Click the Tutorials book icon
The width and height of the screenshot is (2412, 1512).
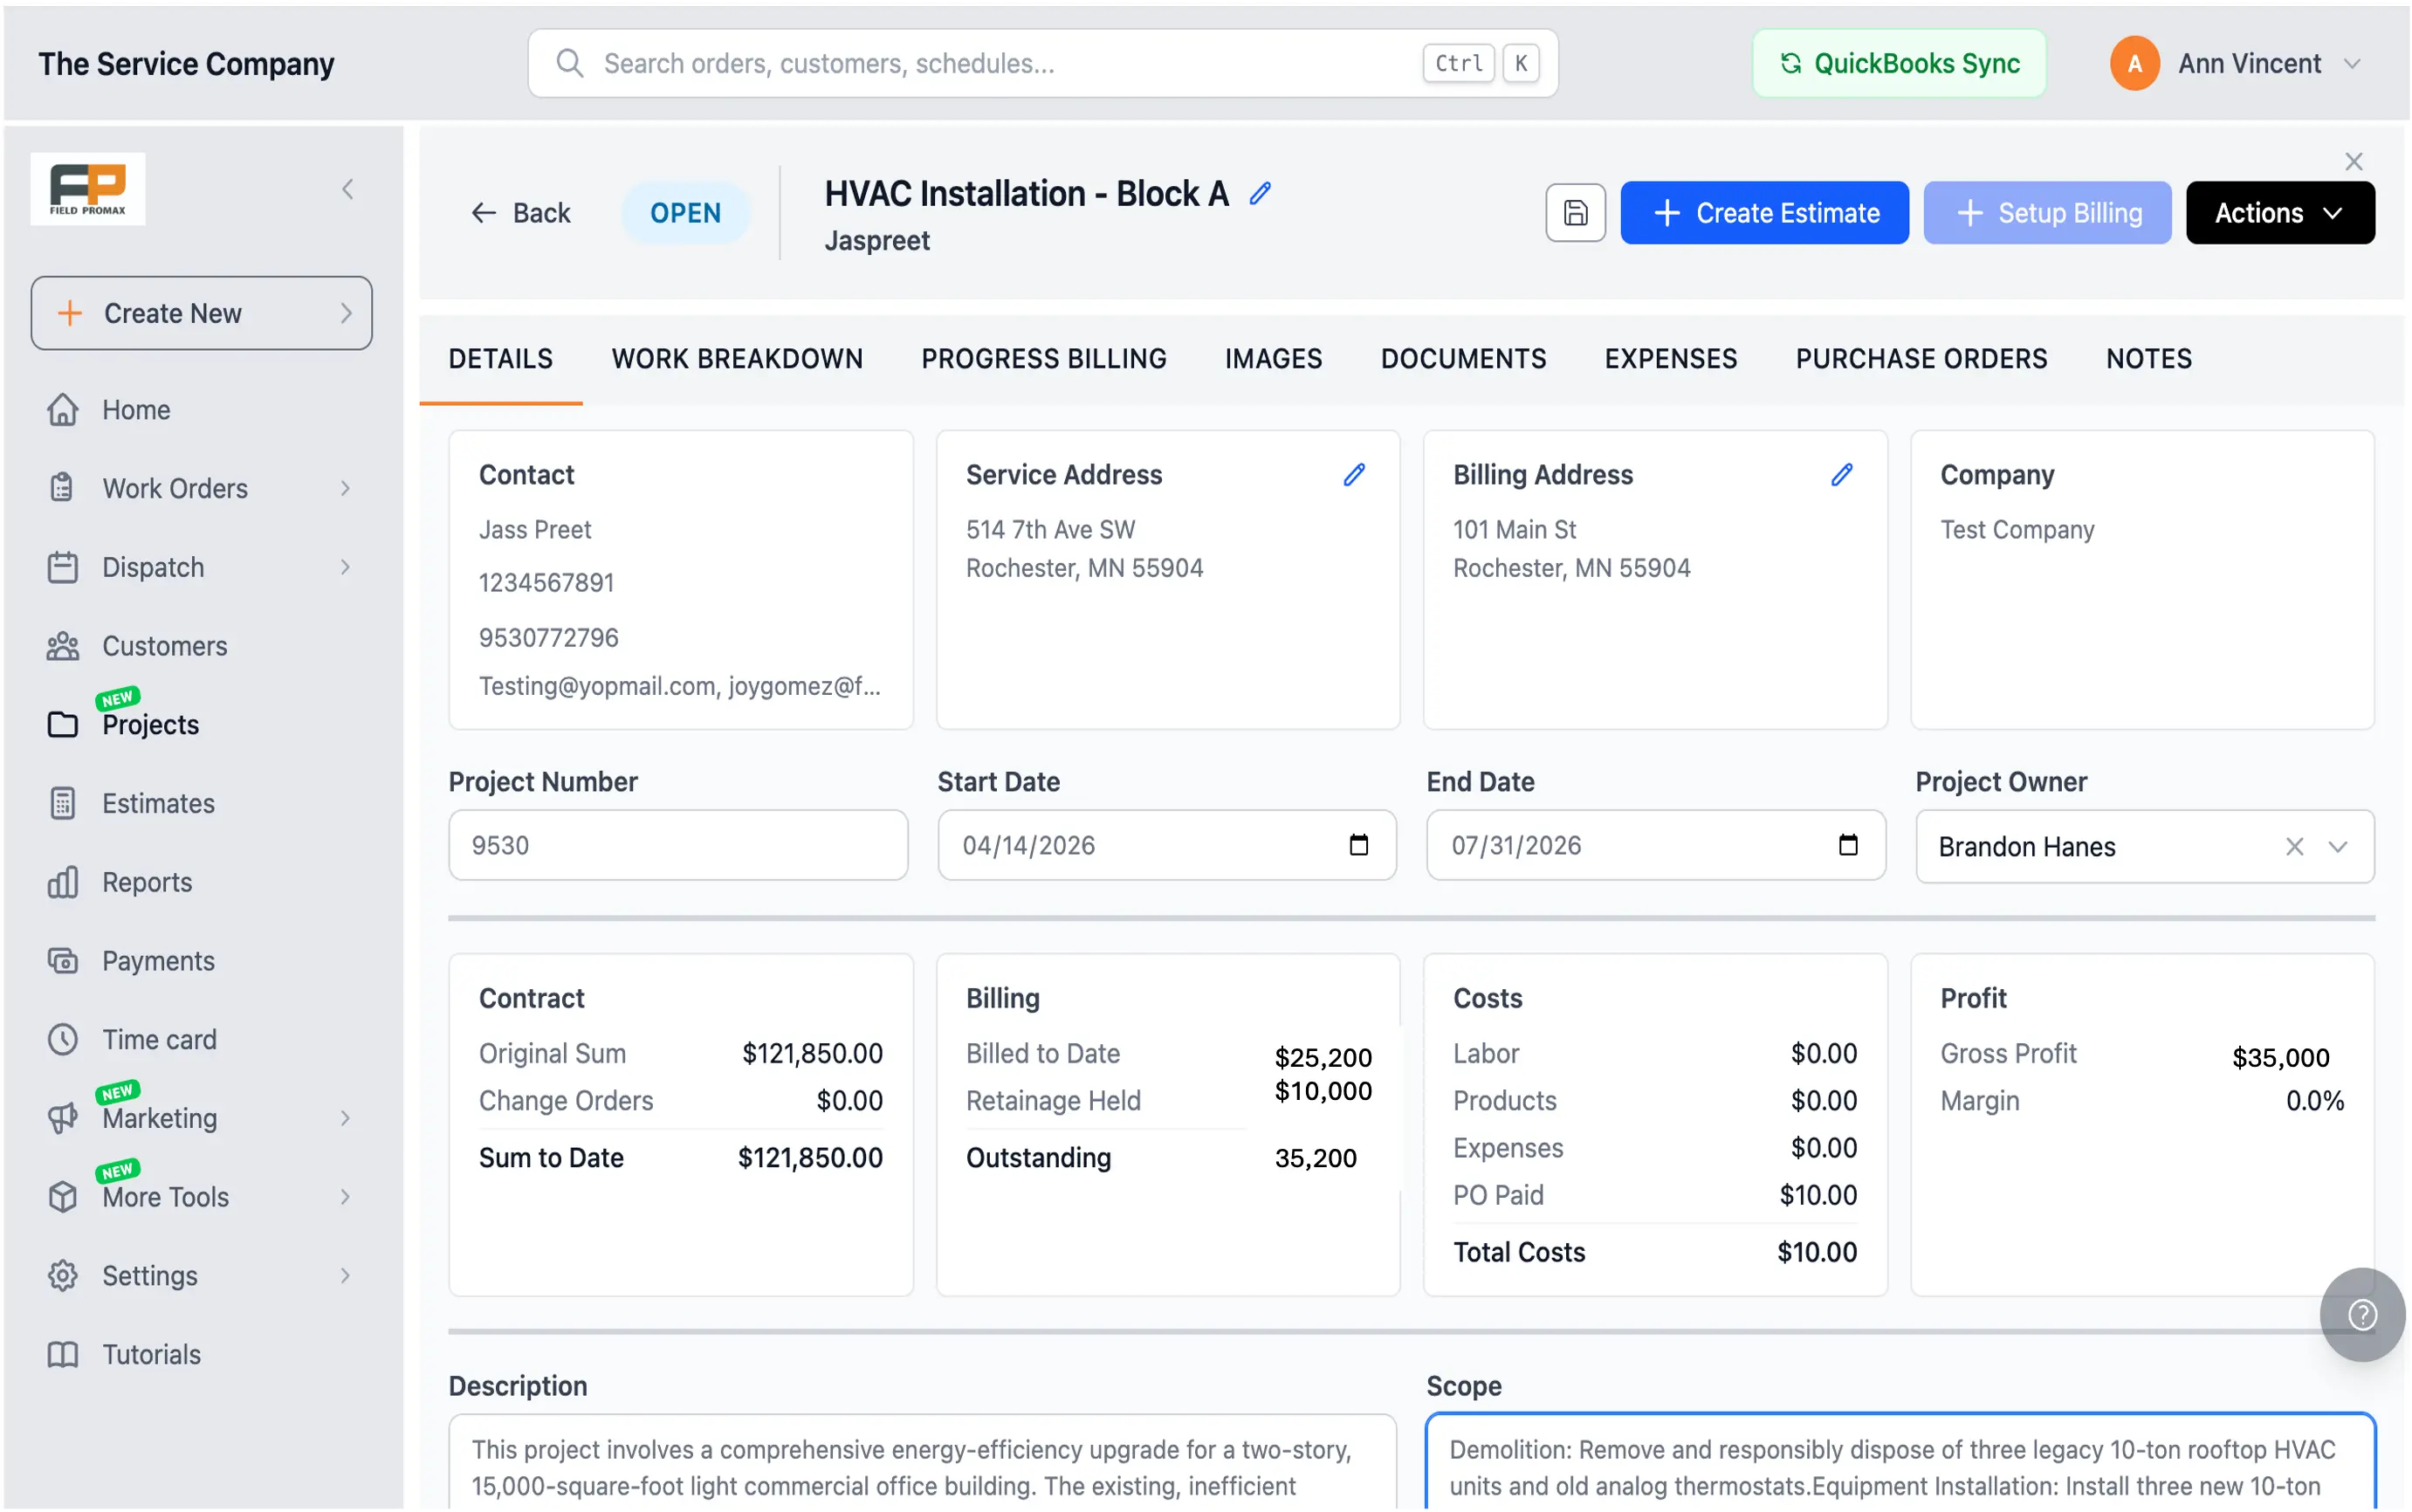click(62, 1354)
